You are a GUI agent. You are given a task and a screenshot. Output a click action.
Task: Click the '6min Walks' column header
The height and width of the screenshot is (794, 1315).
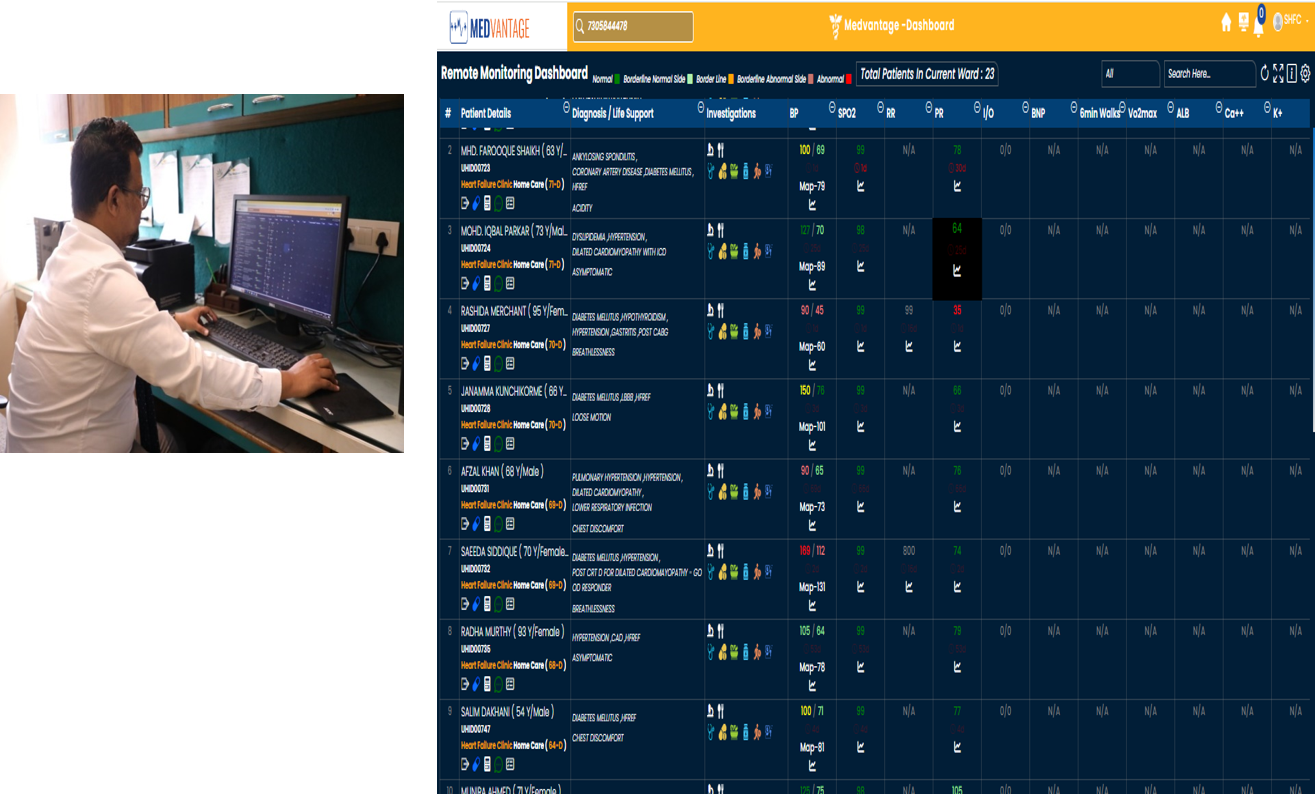(x=1100, y=113)
